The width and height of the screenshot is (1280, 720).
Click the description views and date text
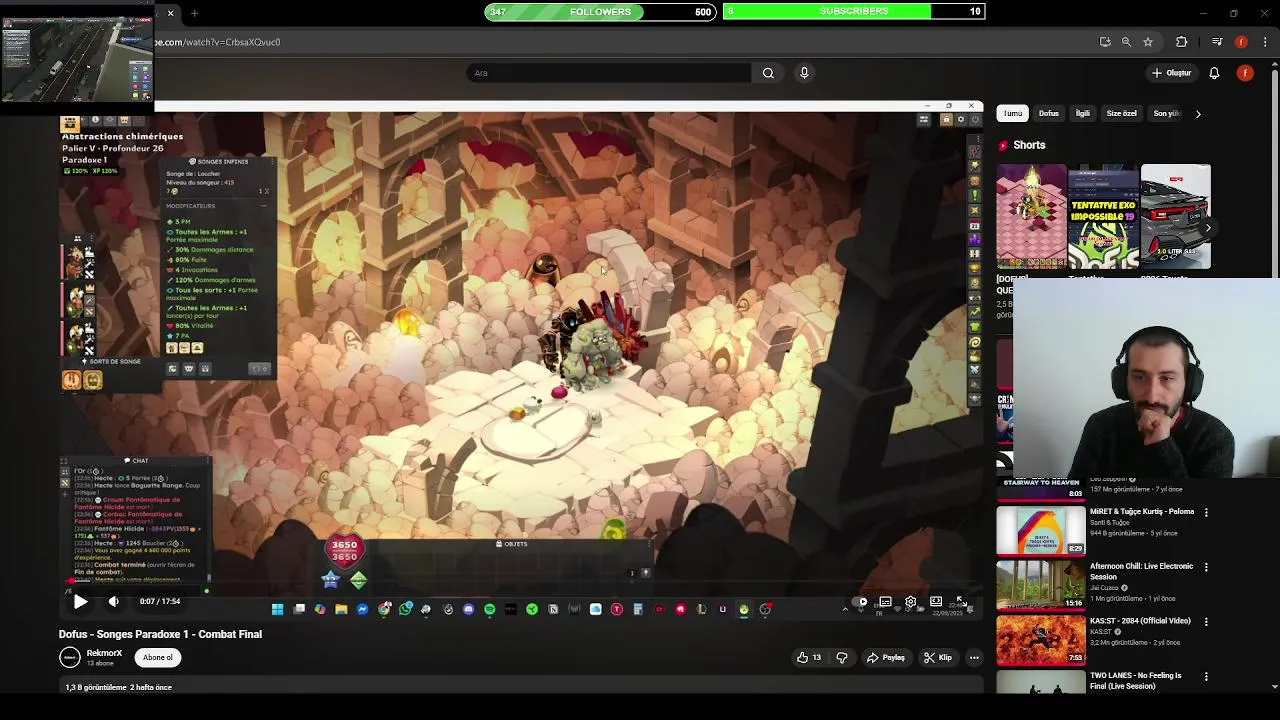pyautogui.click(x=118, y=687)
